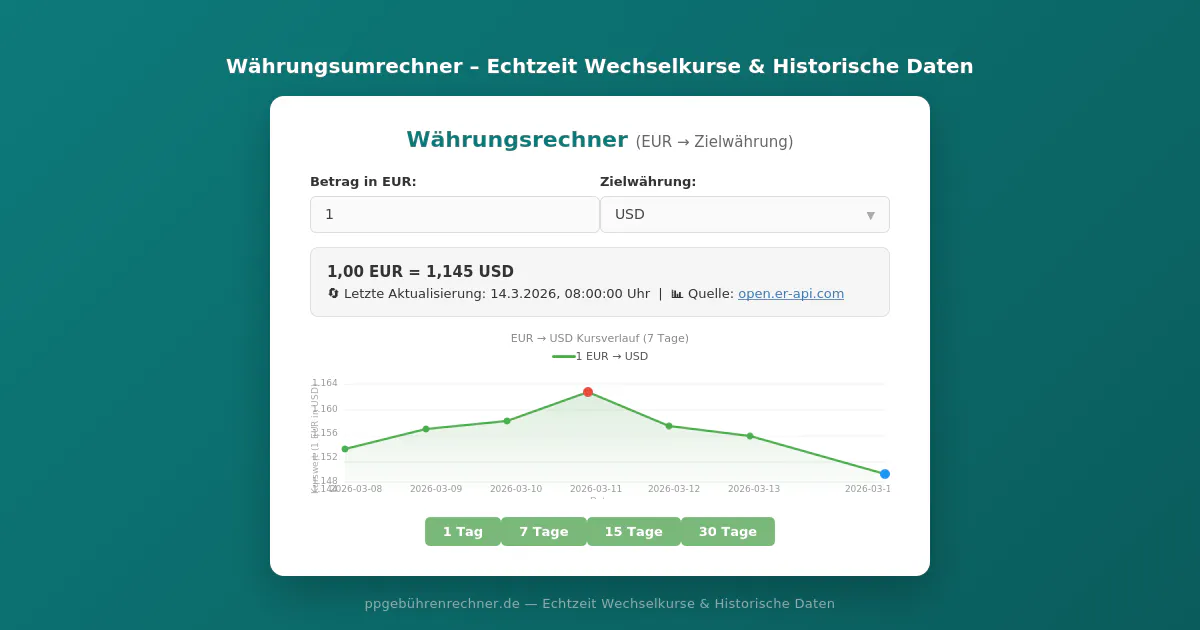
Task: Select the 30 Tage range button
Action: click(x=728, y=532)
